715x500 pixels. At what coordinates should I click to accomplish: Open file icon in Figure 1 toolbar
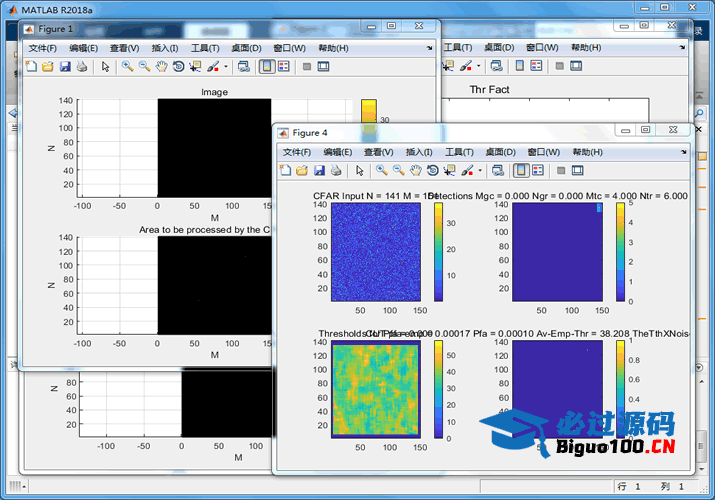pos(47,67)
